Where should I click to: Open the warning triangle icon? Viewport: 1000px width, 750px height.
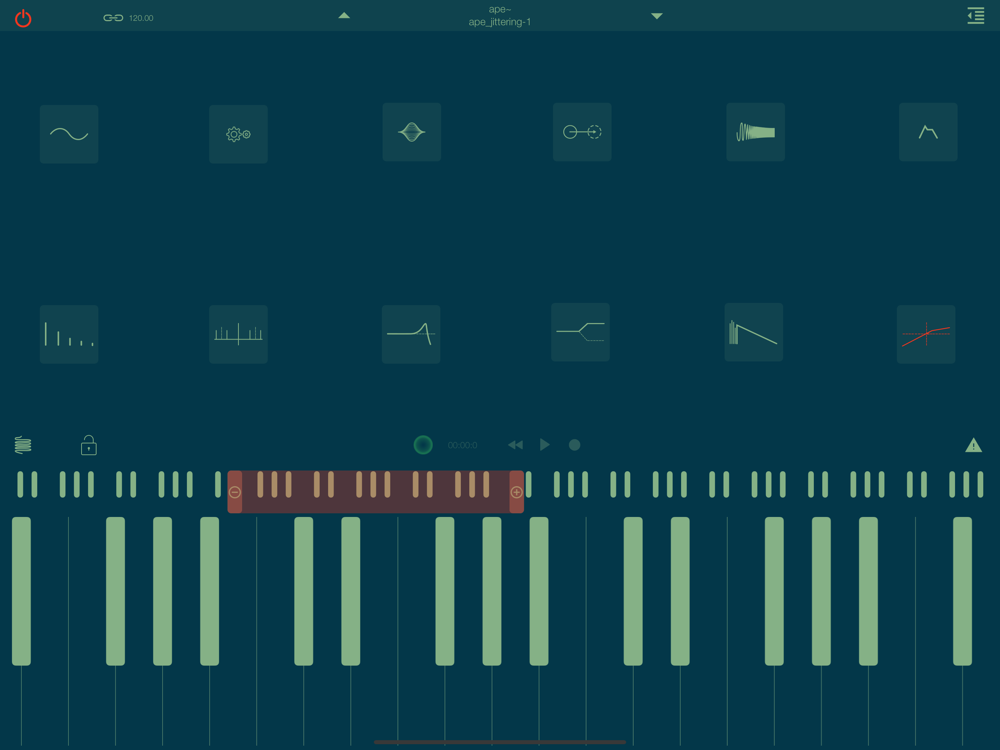coord(973,445)
